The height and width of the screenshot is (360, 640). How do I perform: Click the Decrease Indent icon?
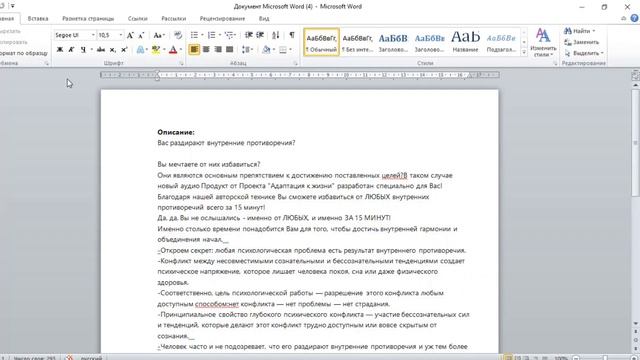249,35
